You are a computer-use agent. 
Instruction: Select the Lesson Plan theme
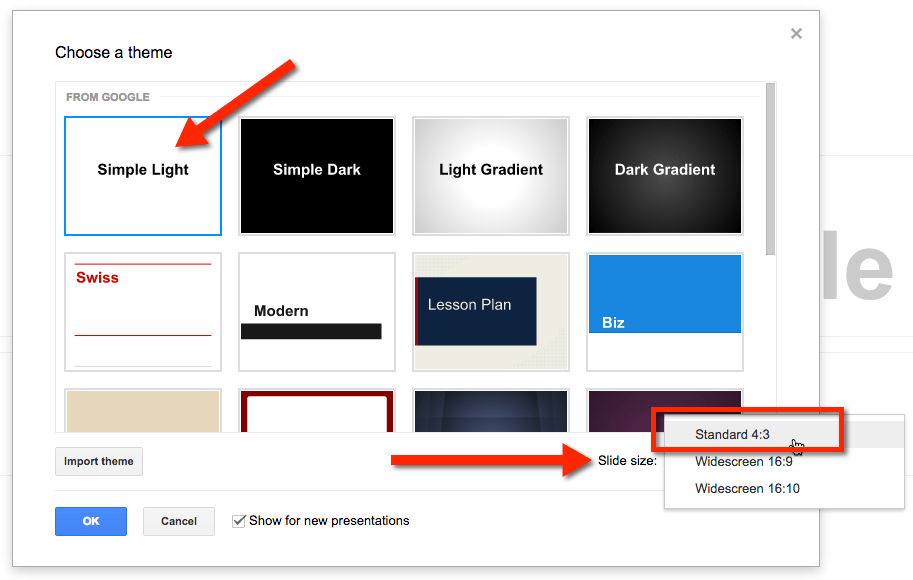click(x=491, y=312)
